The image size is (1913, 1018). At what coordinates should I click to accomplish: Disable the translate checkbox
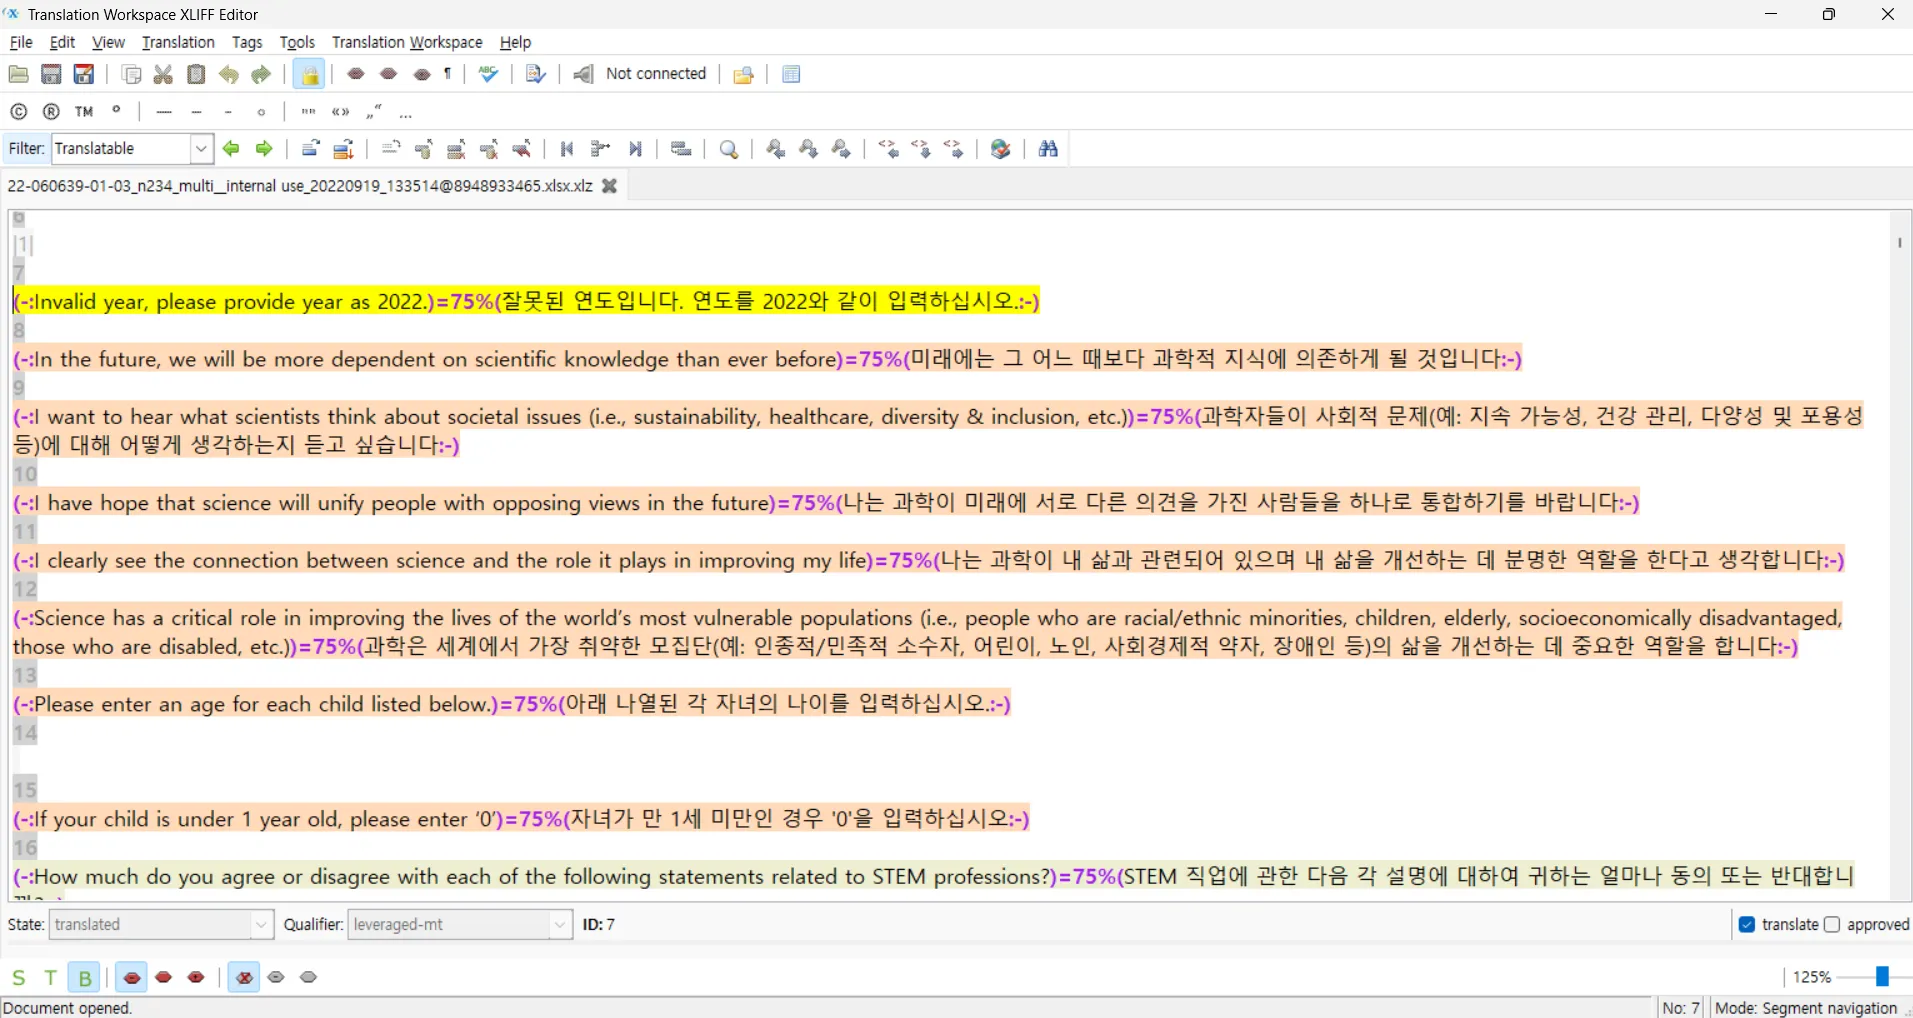pos(1747,925)
